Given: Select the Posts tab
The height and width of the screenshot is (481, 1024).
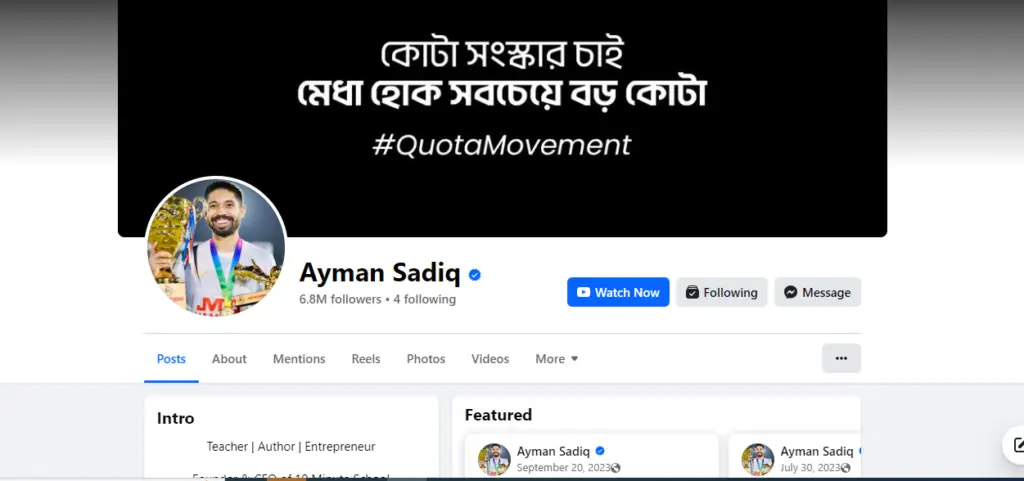Looking at the screenshot, I should [x=171, y=359].
